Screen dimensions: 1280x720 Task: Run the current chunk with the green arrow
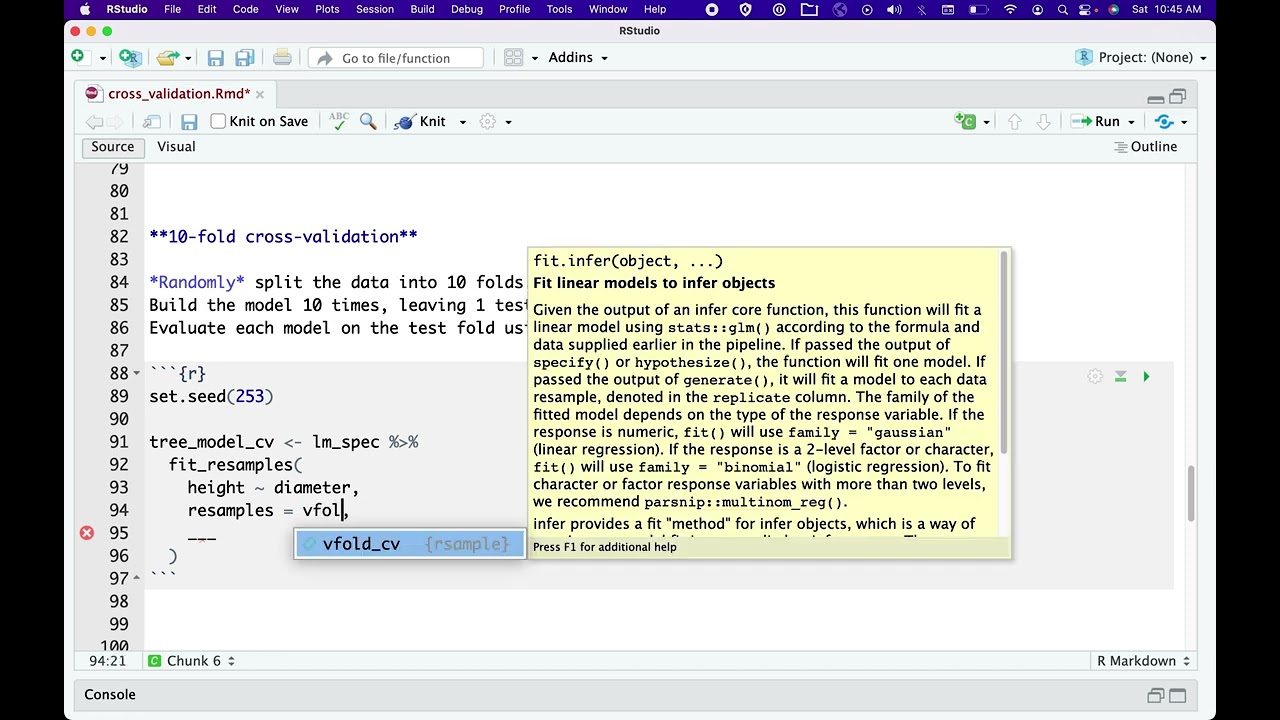[x=1146, y=376]
